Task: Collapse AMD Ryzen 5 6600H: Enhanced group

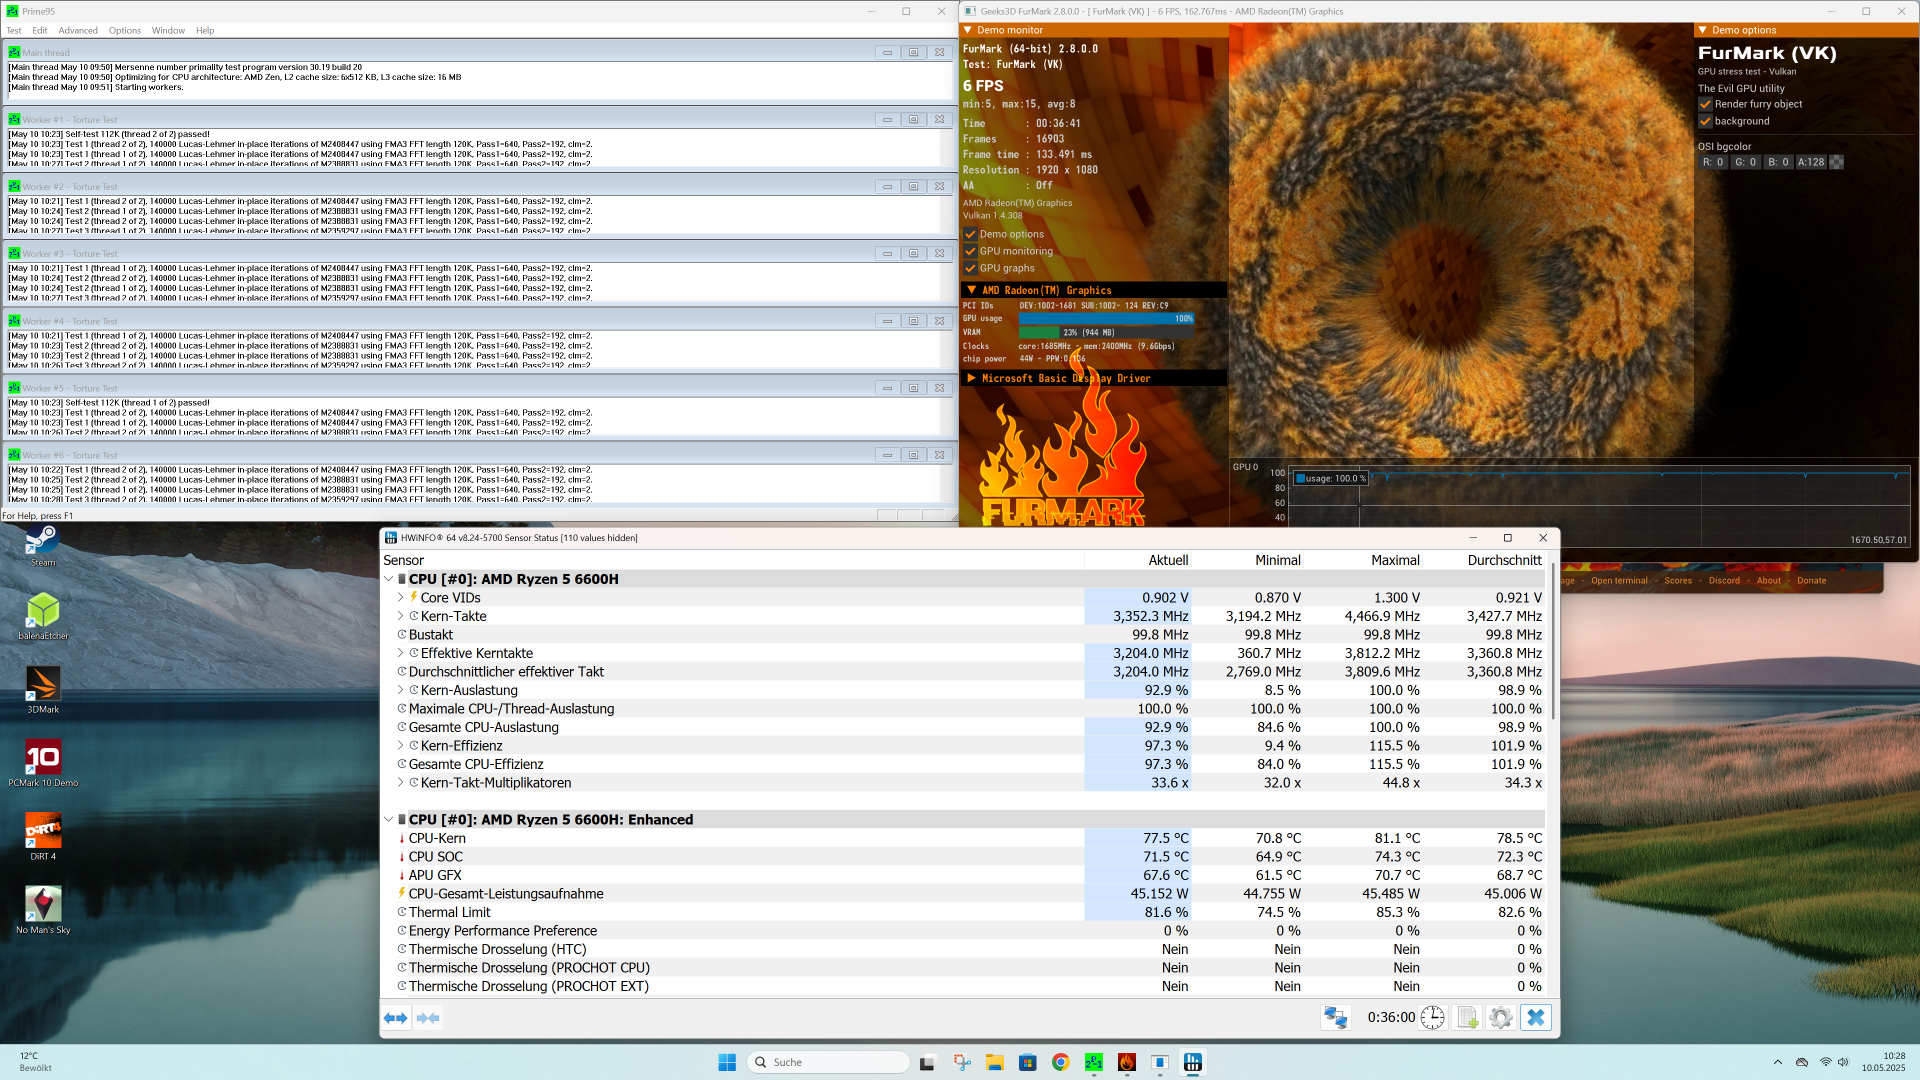Action: (389, 819)
